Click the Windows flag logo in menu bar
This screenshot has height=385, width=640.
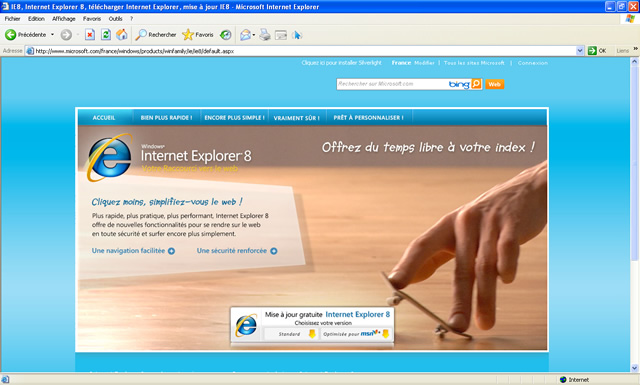click(x=630, y=19)
